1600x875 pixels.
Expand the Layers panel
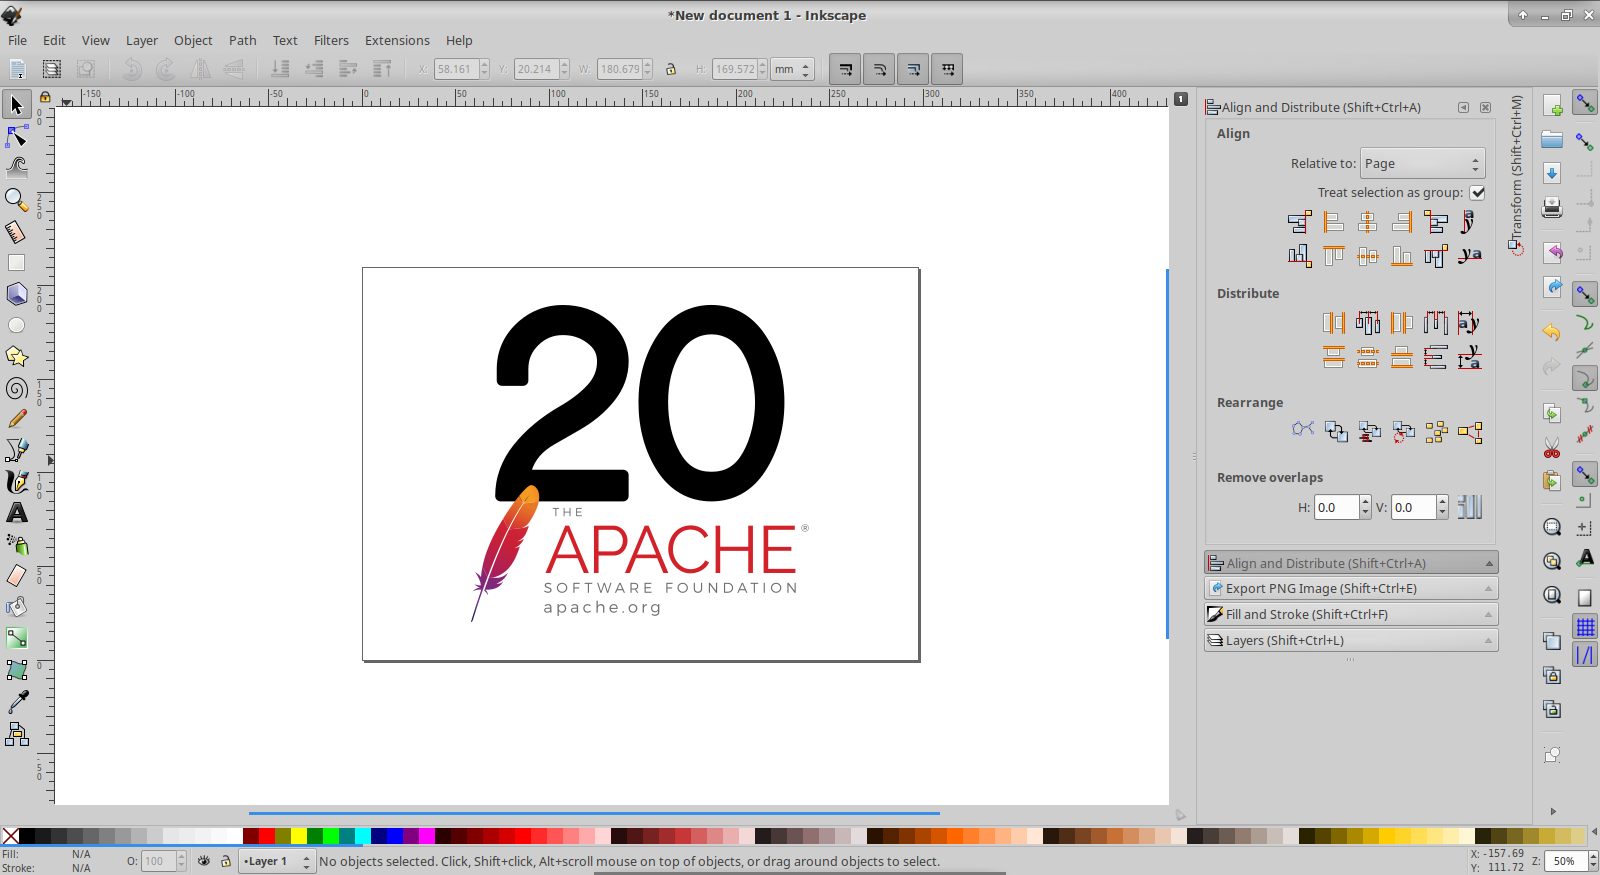[1351, 640]
